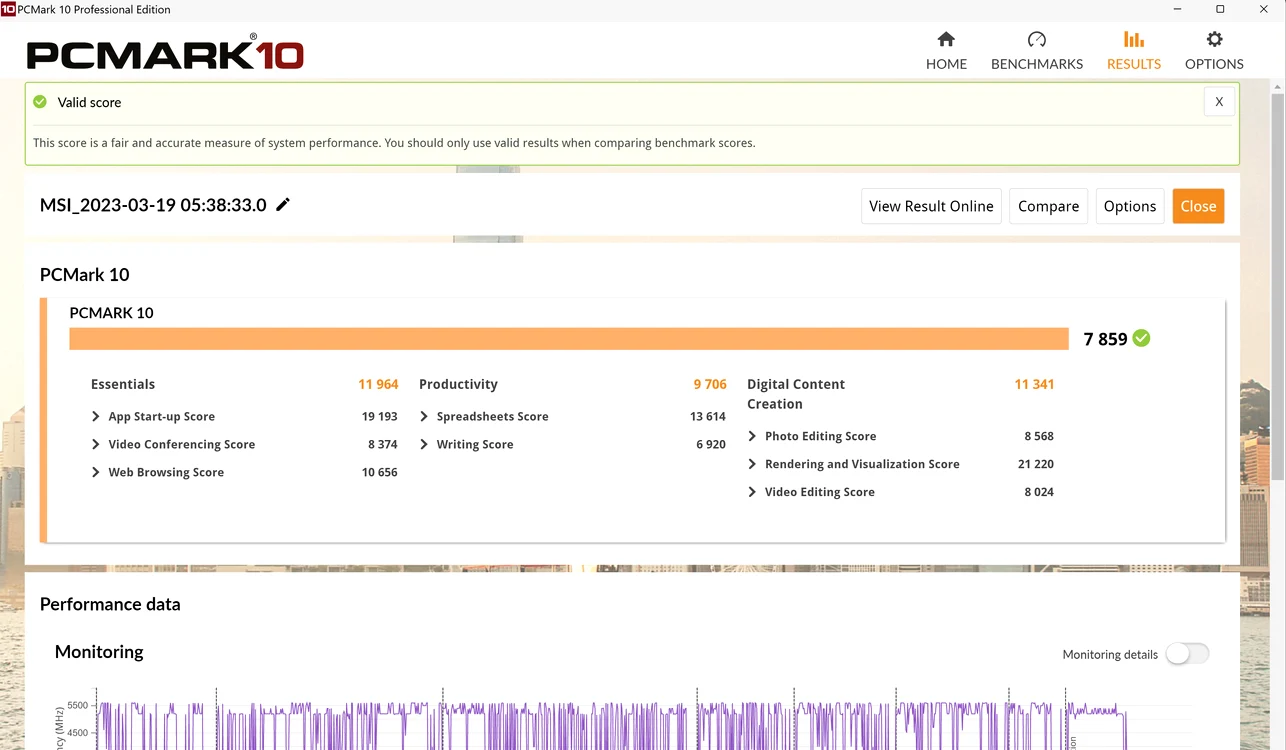Expand Rendering and Visualization Score details
This screenshot has width=1286, height=750.
[x=752, y=464]
